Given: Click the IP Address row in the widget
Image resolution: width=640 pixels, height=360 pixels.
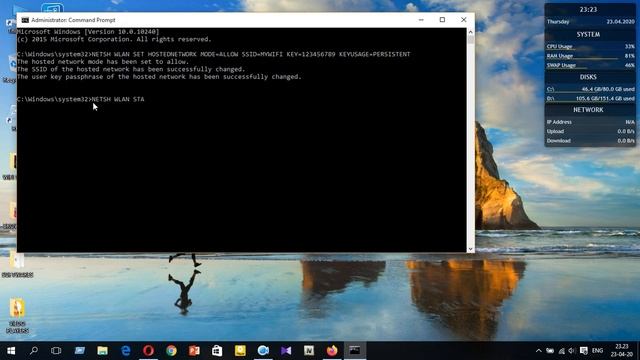Looking at the screenshot, I should pyautogui.click(x=590, y=122).
